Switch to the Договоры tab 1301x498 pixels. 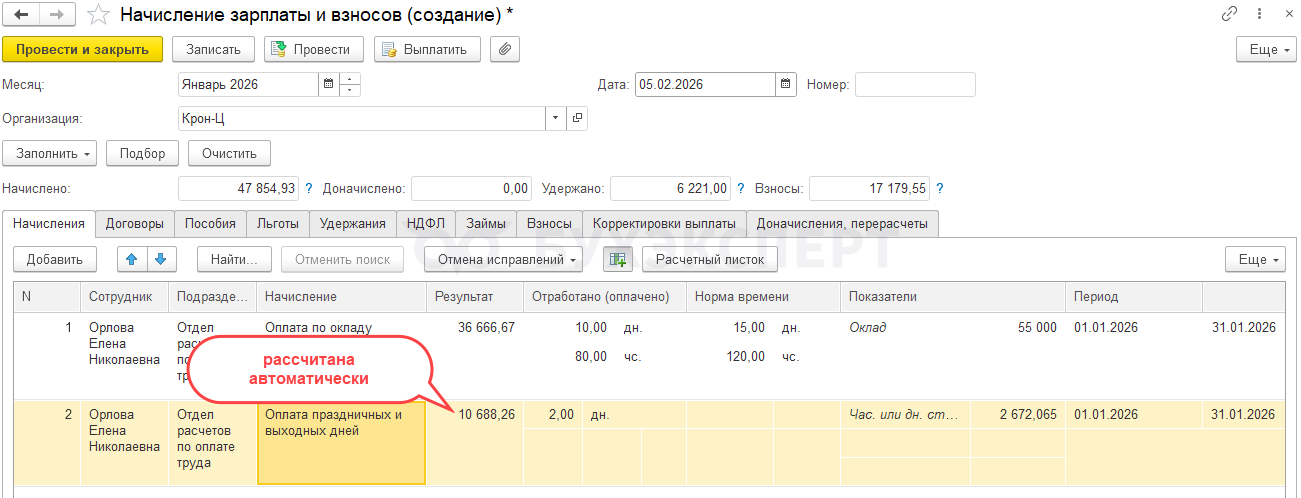tap(135, 224)
